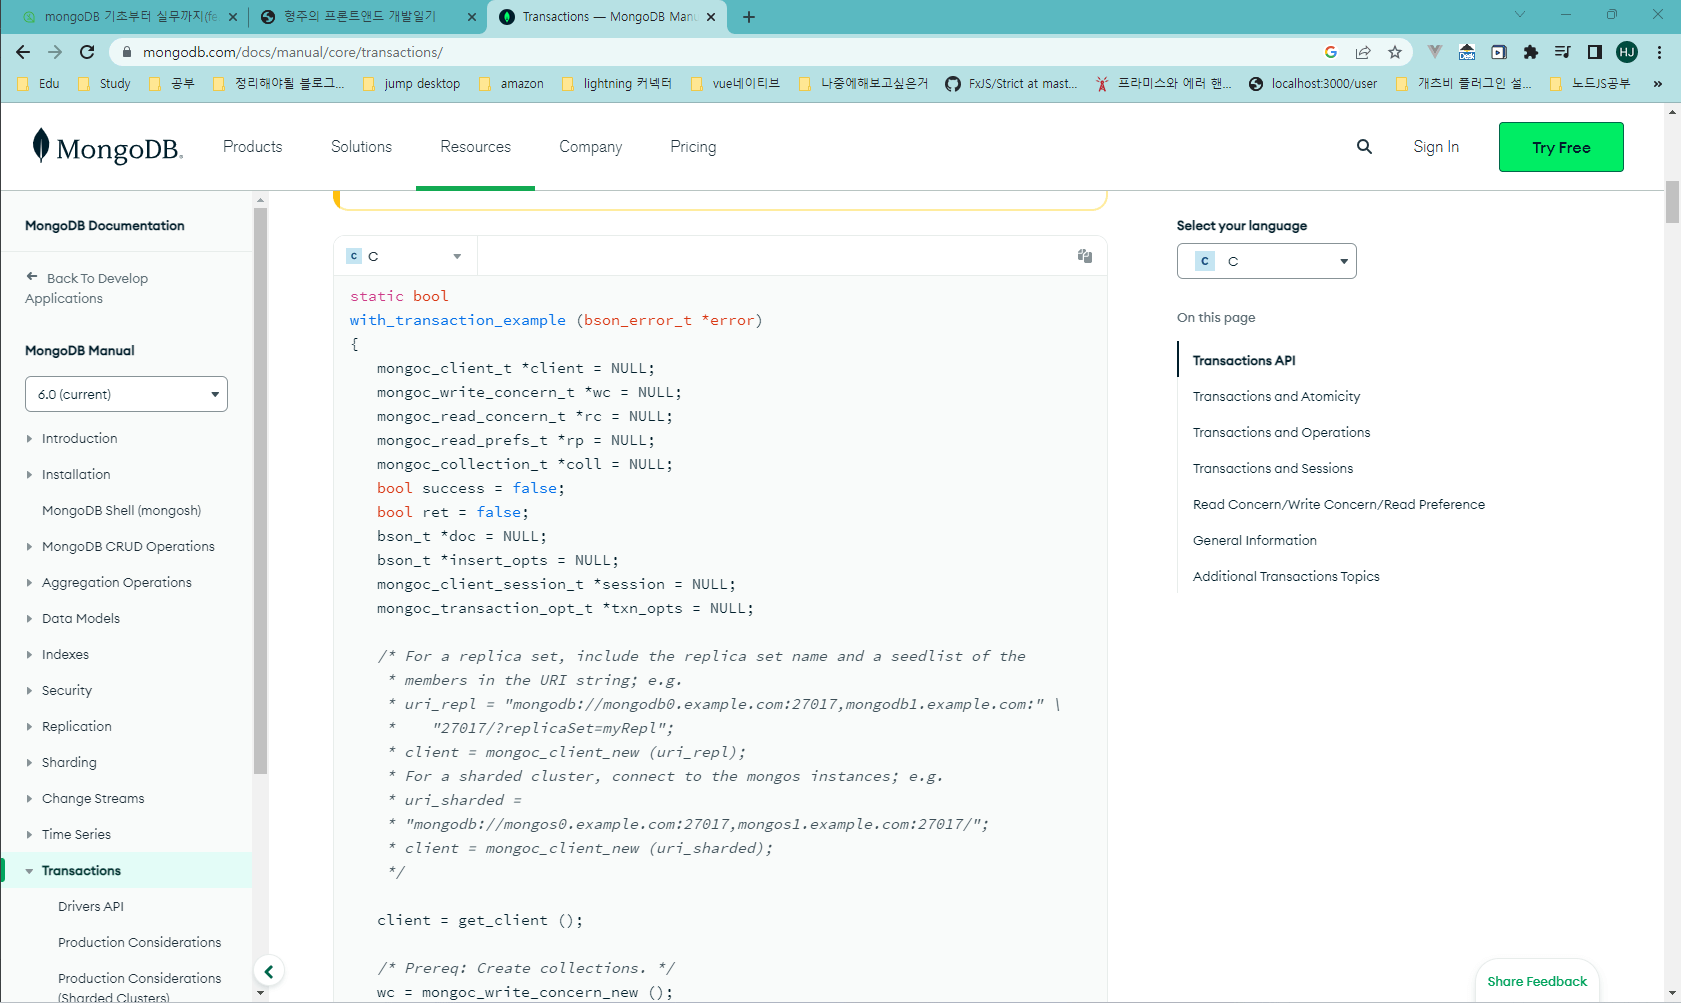
Task: Go forward using browser forward arrow
Action: (55, 52)
